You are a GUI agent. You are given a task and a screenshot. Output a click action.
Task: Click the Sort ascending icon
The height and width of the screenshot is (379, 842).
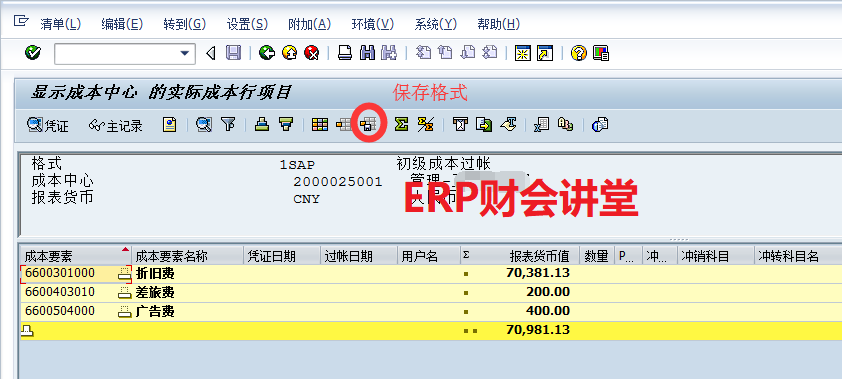[x=262, y=125]
